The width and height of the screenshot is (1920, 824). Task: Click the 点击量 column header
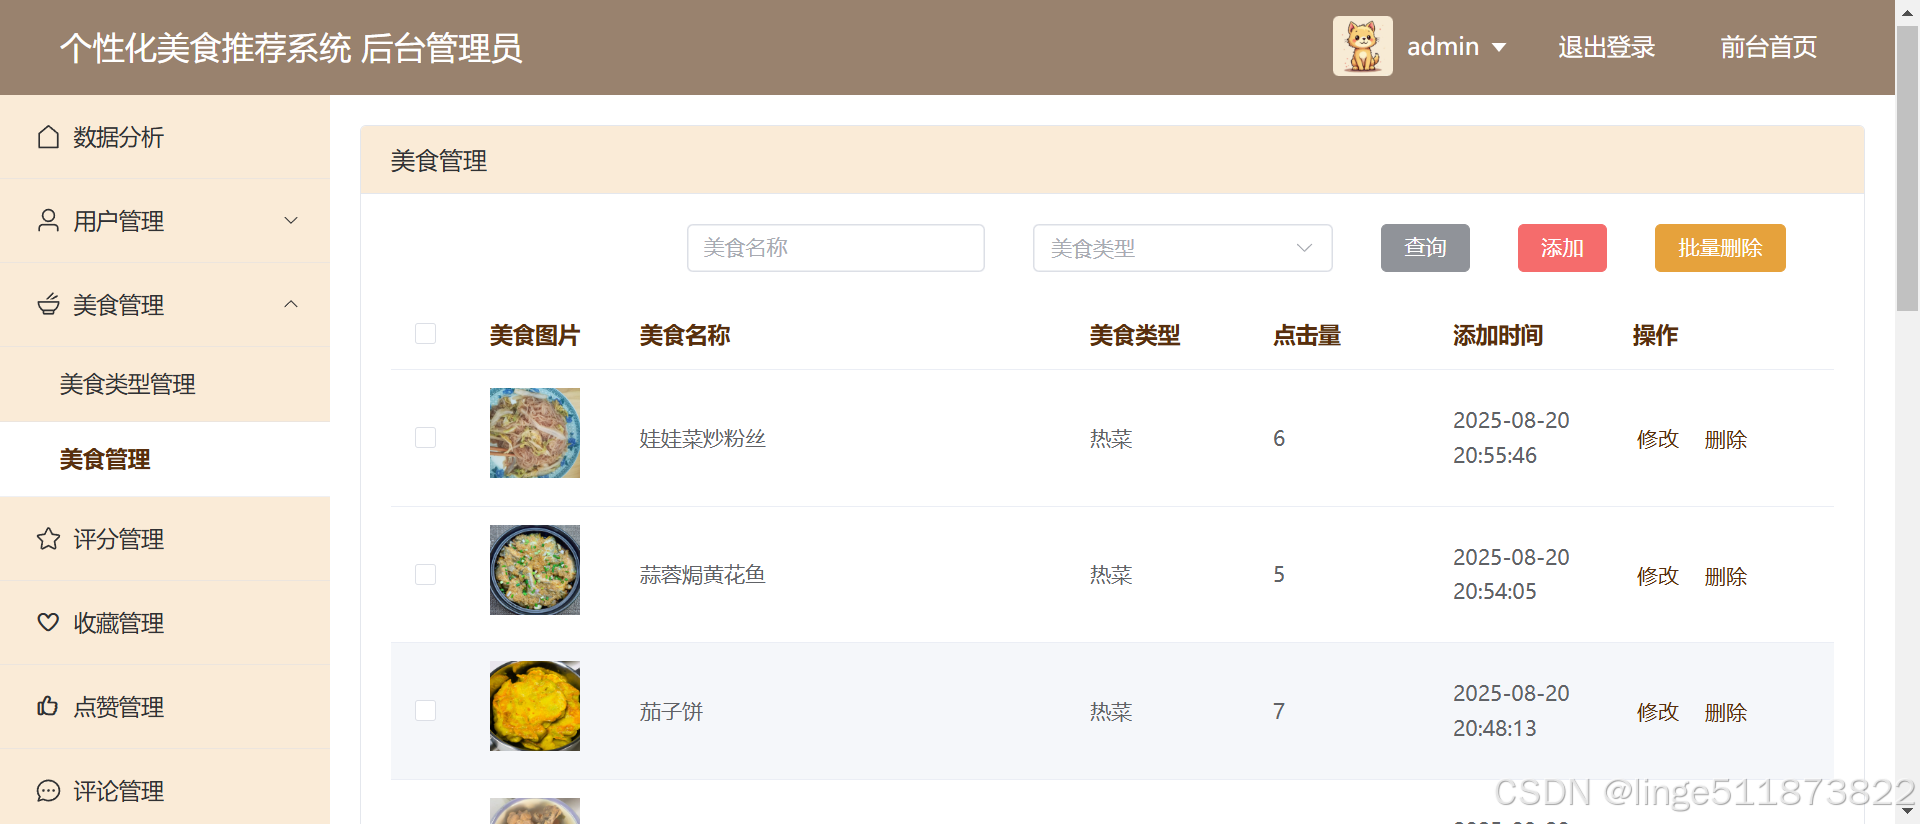1307,335
